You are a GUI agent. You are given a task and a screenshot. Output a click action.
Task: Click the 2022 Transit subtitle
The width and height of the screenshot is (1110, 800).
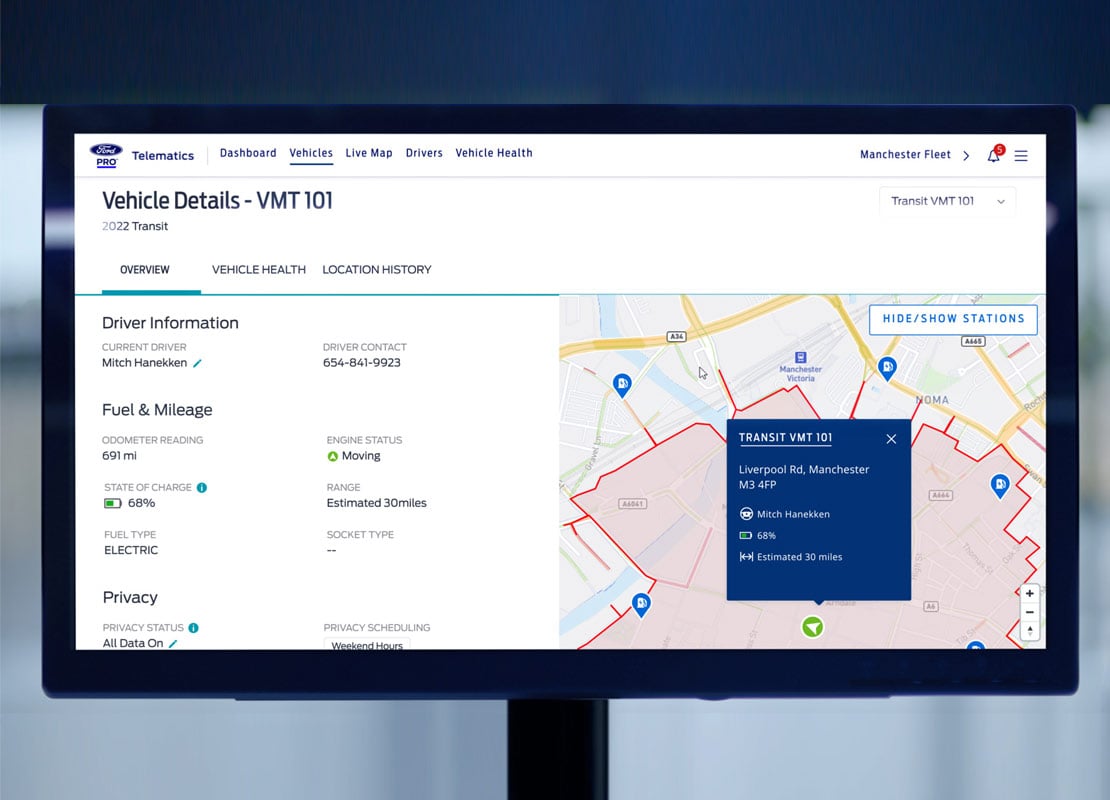(135, 227)
